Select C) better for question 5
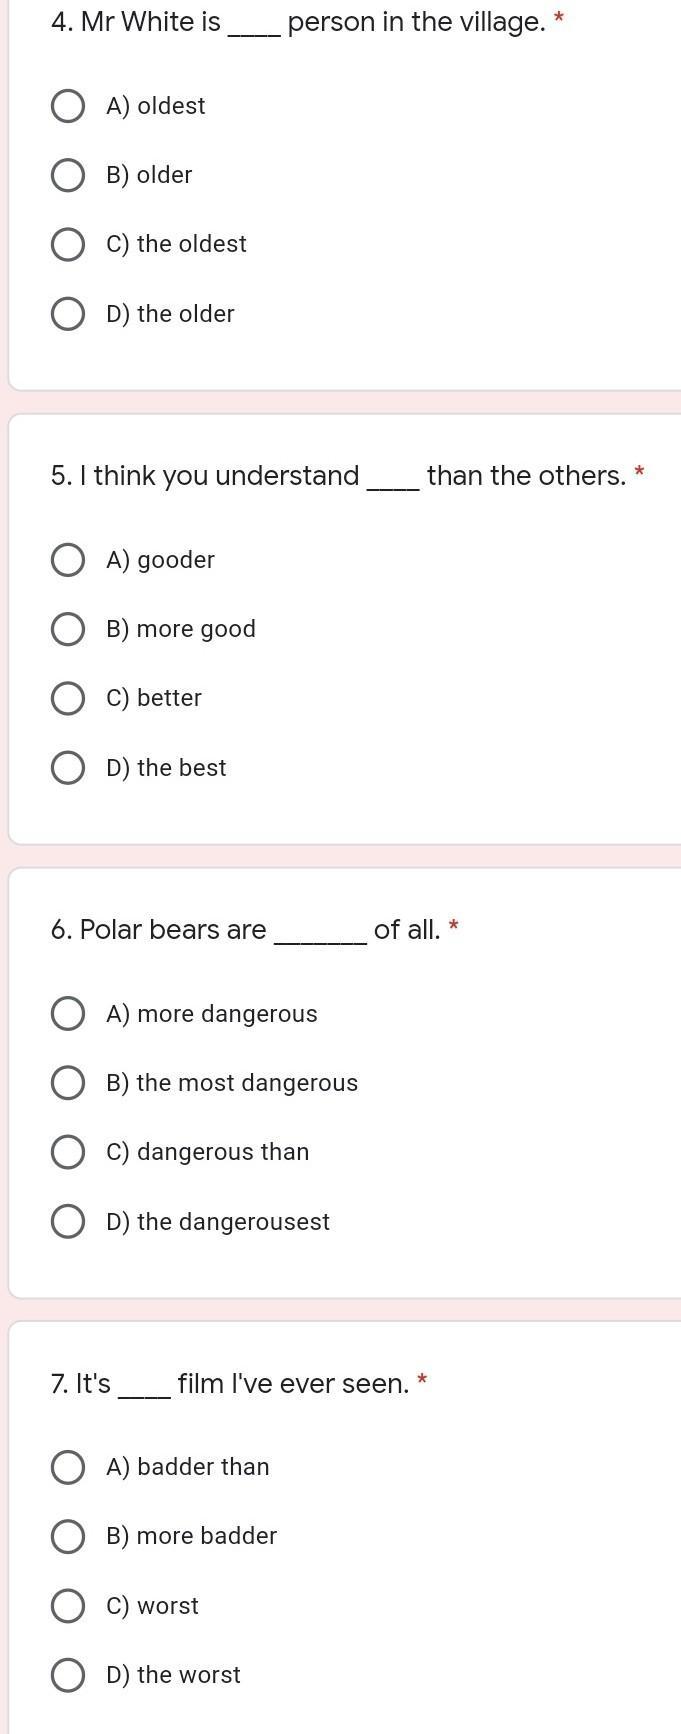 (67, 698)
